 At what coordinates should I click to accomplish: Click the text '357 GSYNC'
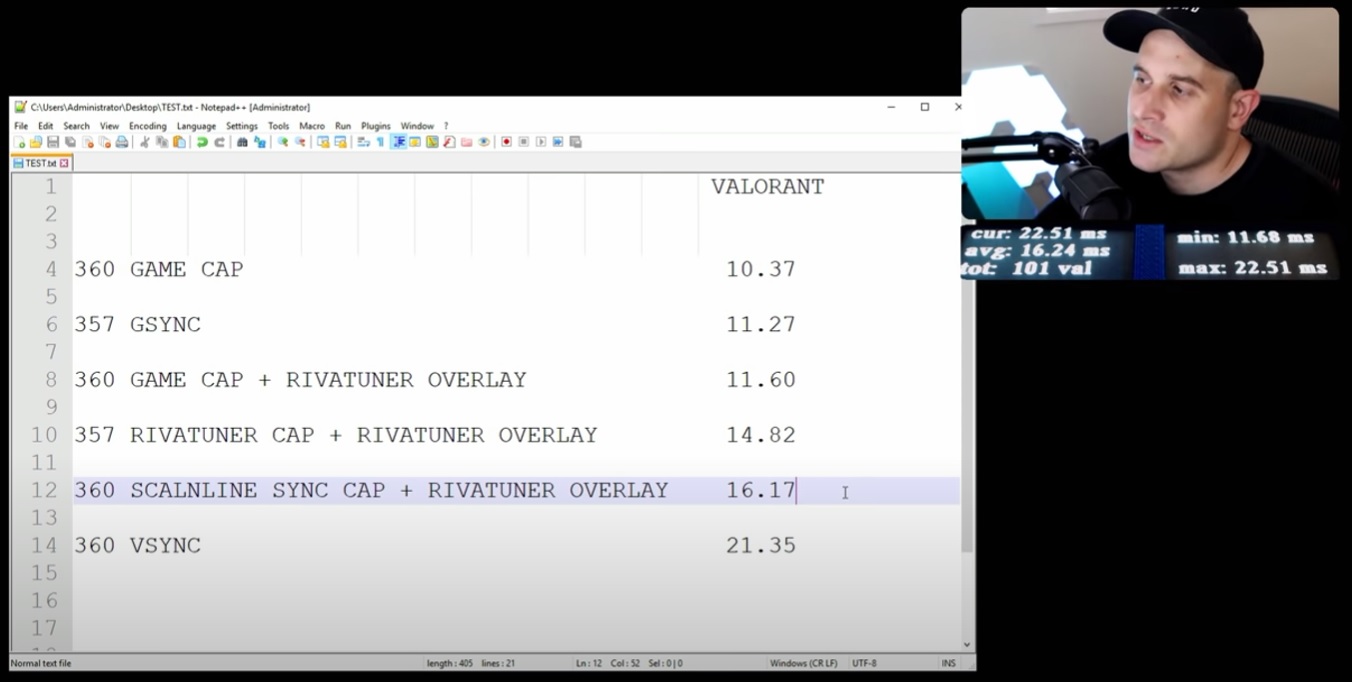[137, 325]
